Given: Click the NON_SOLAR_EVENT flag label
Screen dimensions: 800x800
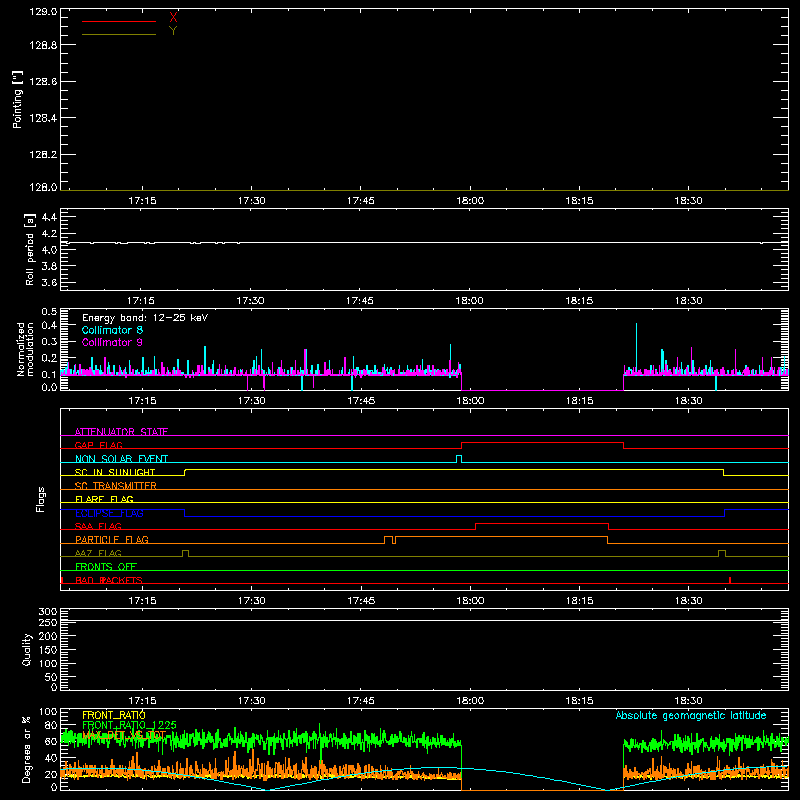Looking at the screenshot, I should 121,459.
